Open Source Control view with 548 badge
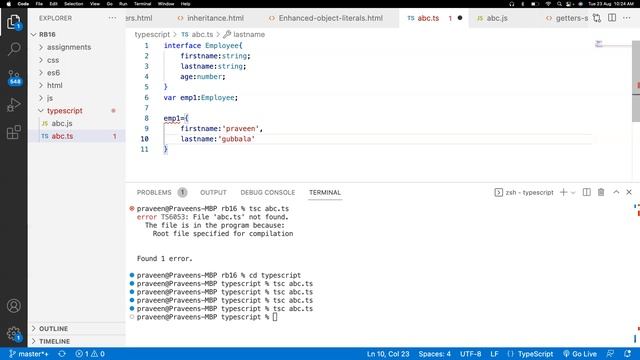Viewport: 640px width, 360px height. [14, 78]
